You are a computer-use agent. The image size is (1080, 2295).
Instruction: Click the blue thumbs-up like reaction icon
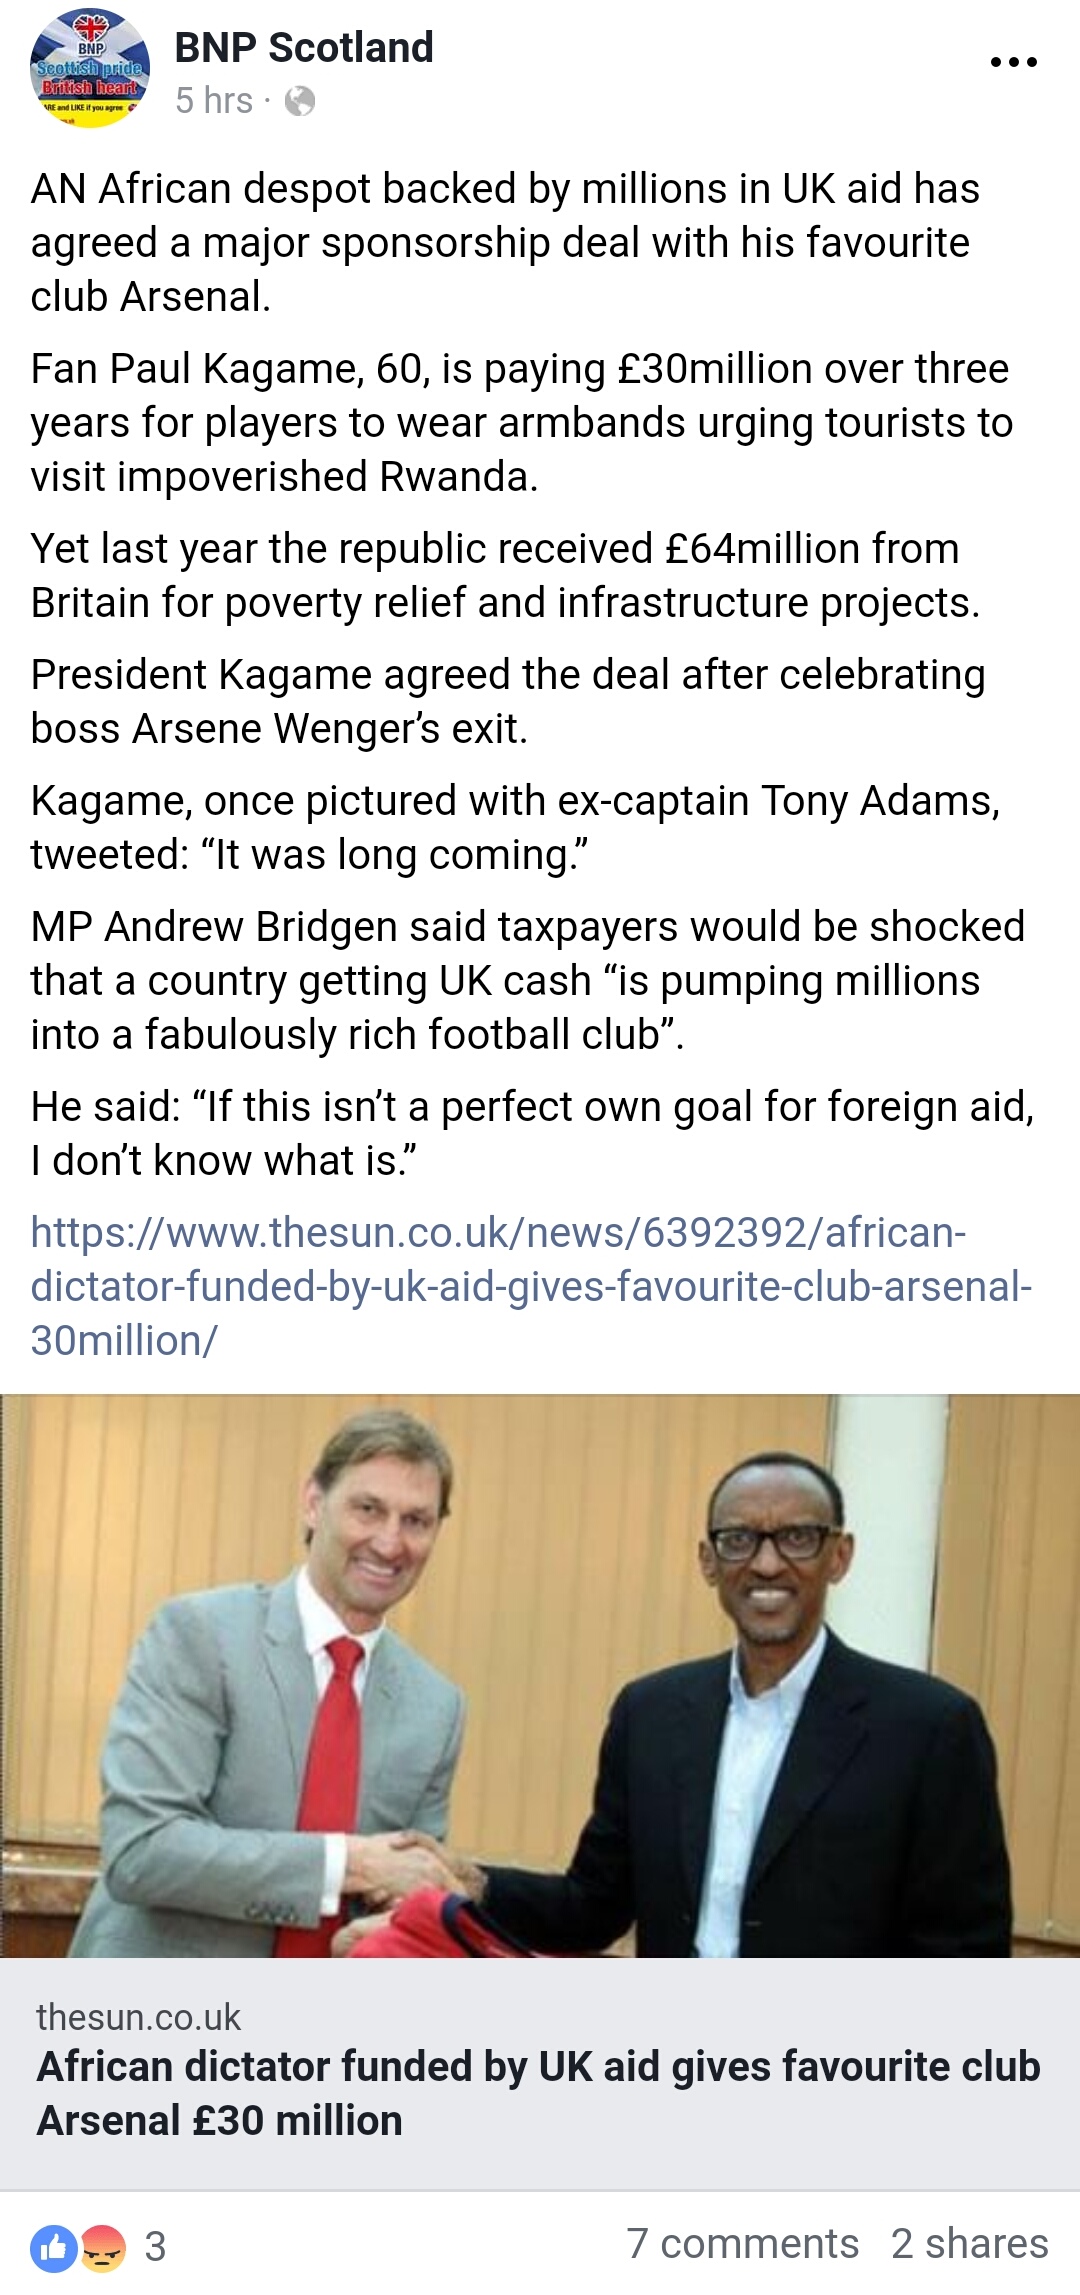point(54,2249)
